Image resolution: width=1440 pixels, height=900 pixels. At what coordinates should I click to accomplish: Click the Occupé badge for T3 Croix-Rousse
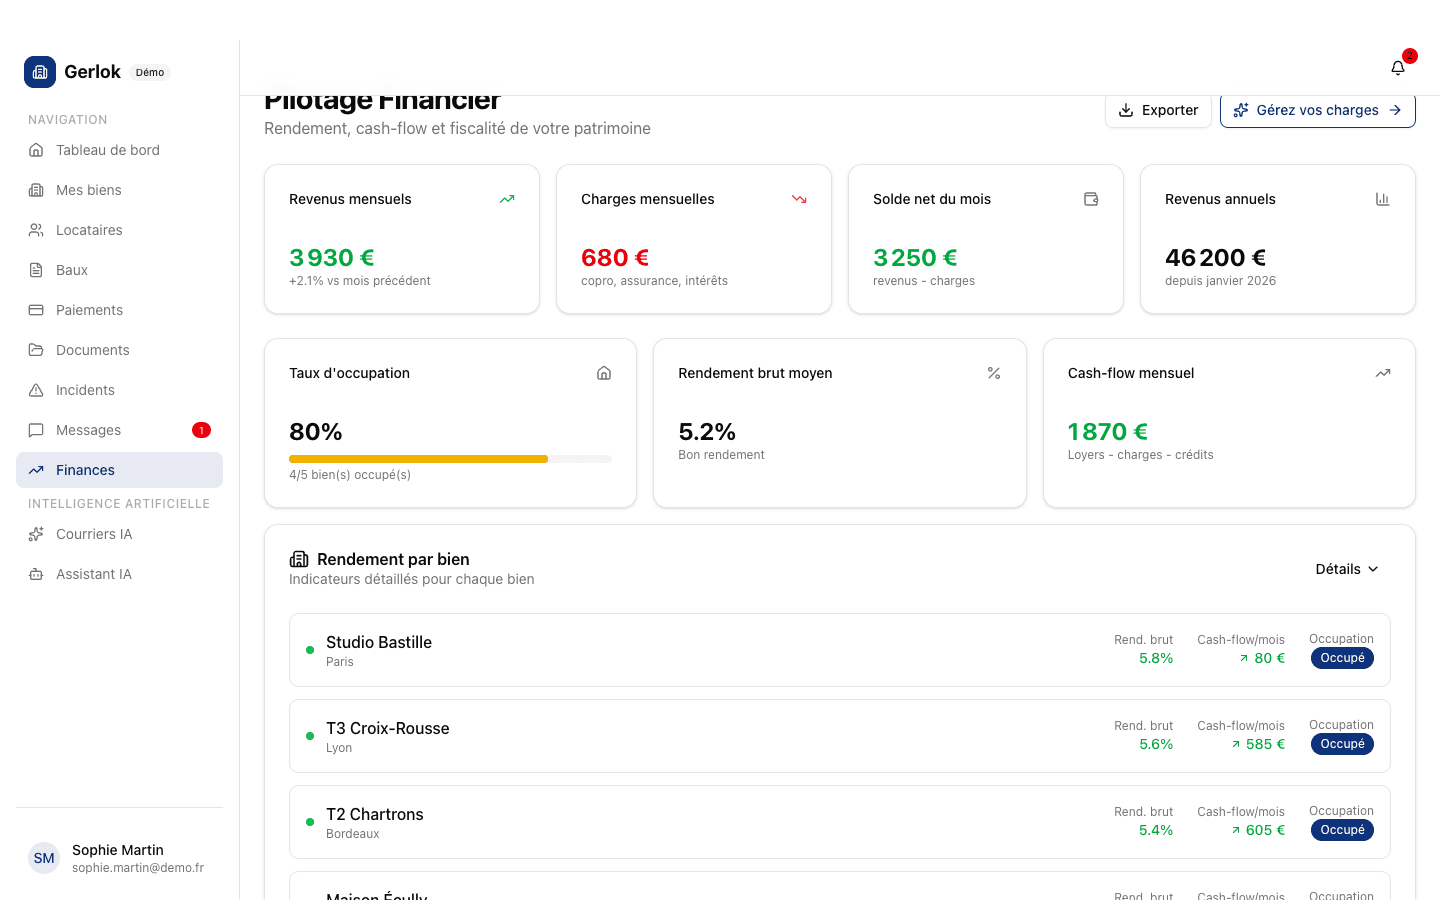point(1342,744)
